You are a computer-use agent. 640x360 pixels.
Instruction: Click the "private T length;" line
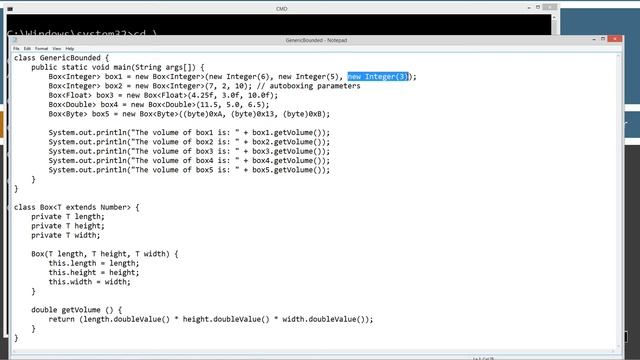coord(68,217)
